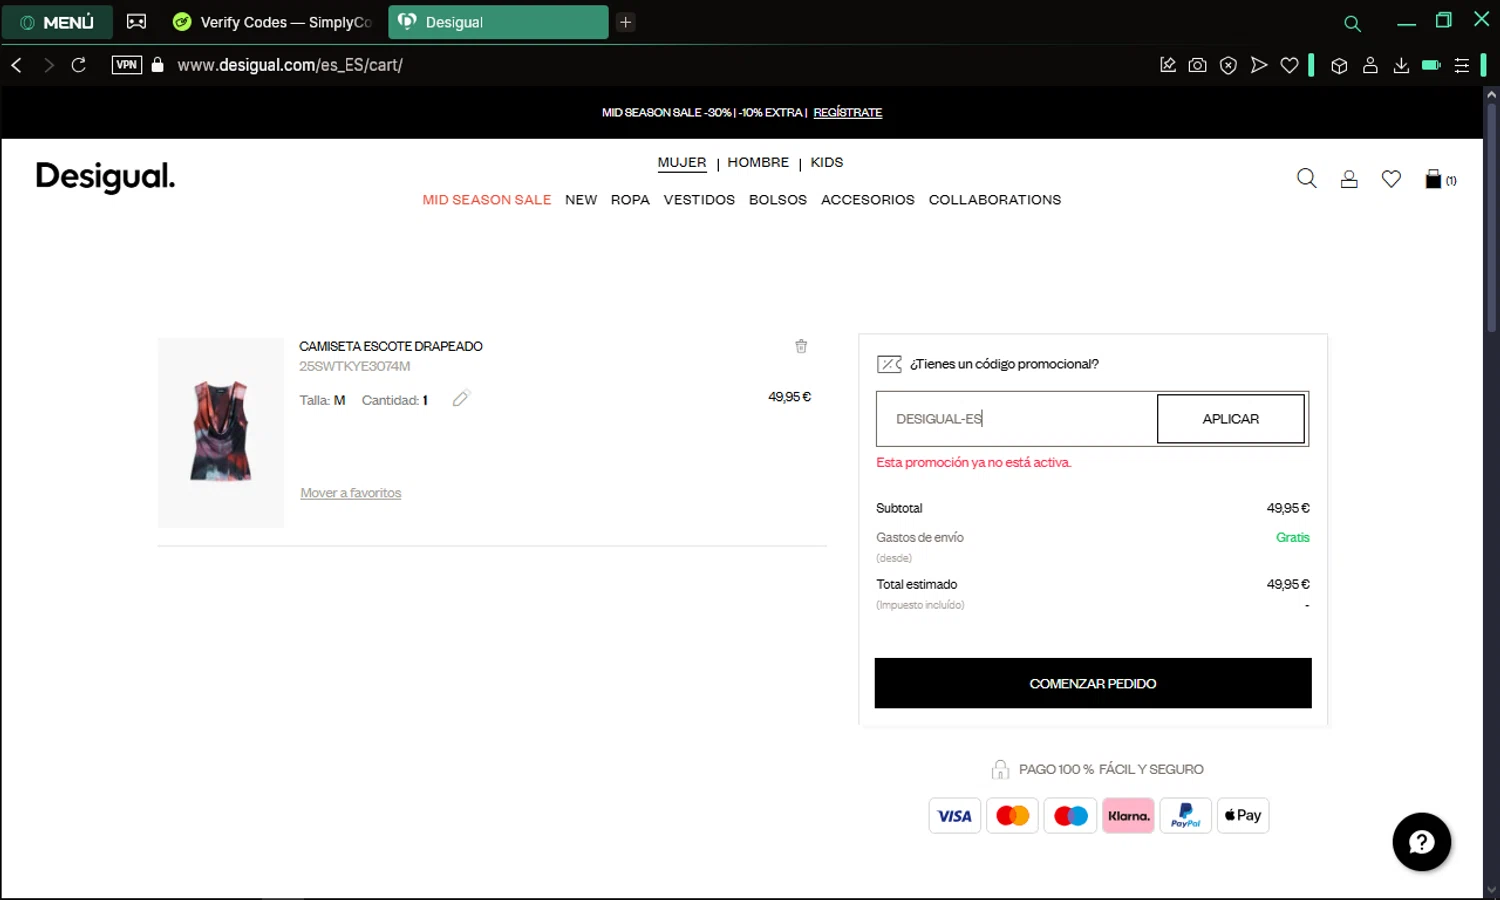
Task: Remove the item with trash icon
Action: (x=801, y=346)
